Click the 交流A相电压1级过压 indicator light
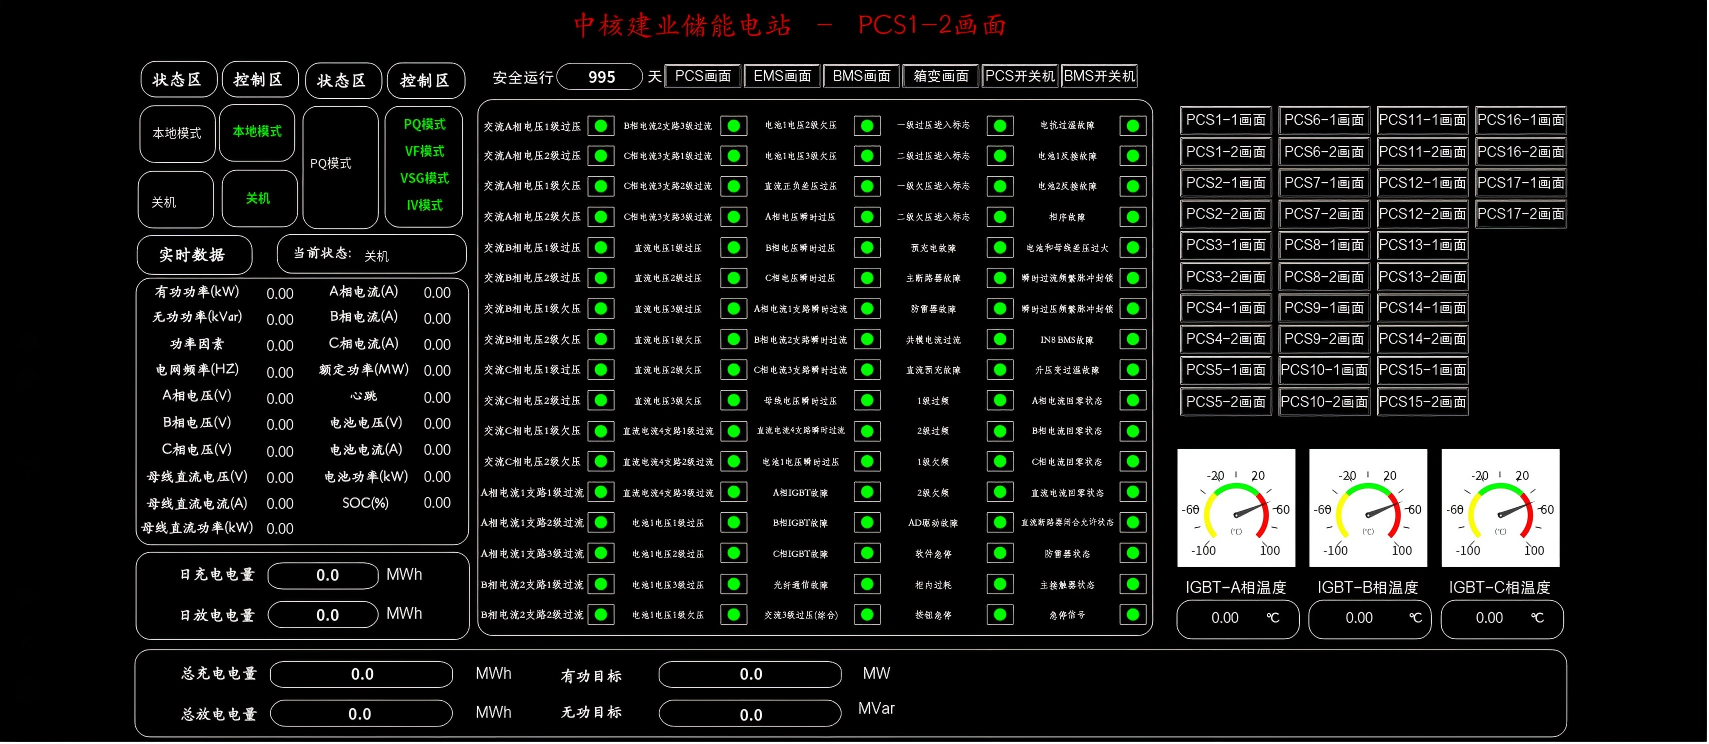Image resolution: width=1709 pixels, height=744 pixels. [x=601, y=126]
